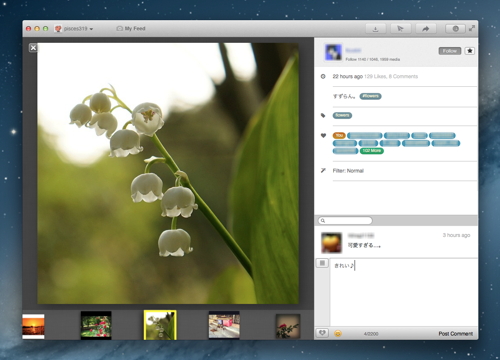Viewport: 500px width, 360px height.
Task: Click the 4/2200 character counter
Action: click(371, 334)
